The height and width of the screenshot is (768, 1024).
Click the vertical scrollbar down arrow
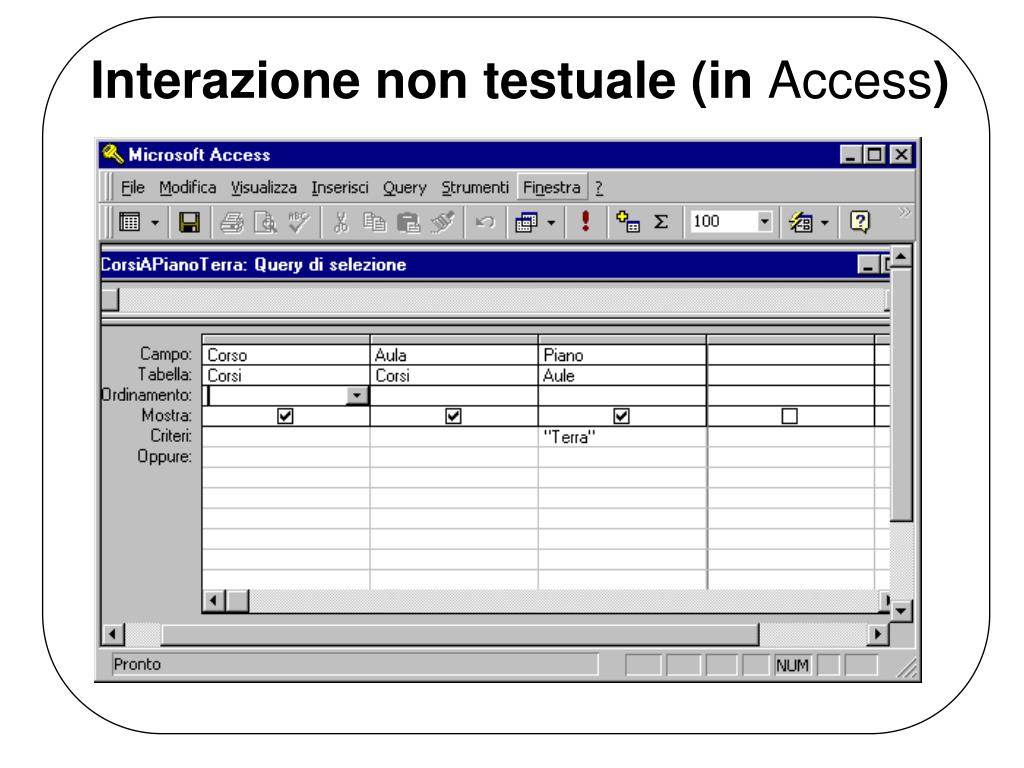coord(901,611)
